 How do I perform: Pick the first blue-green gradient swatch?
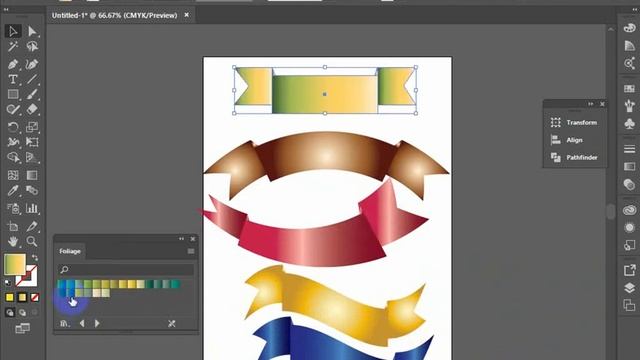click(x=62, y=284)
